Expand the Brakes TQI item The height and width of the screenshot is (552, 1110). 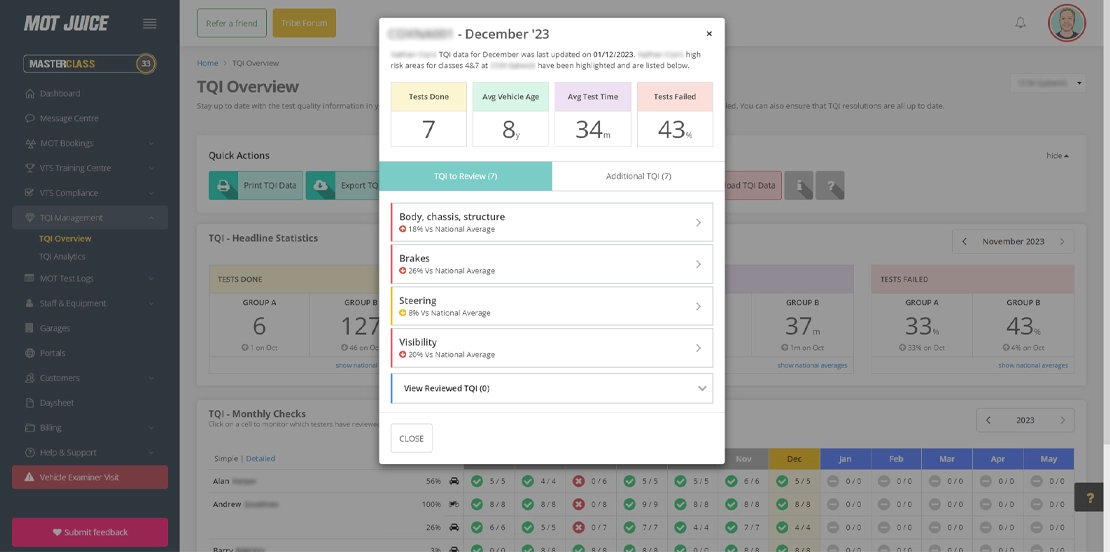(551, 264)
